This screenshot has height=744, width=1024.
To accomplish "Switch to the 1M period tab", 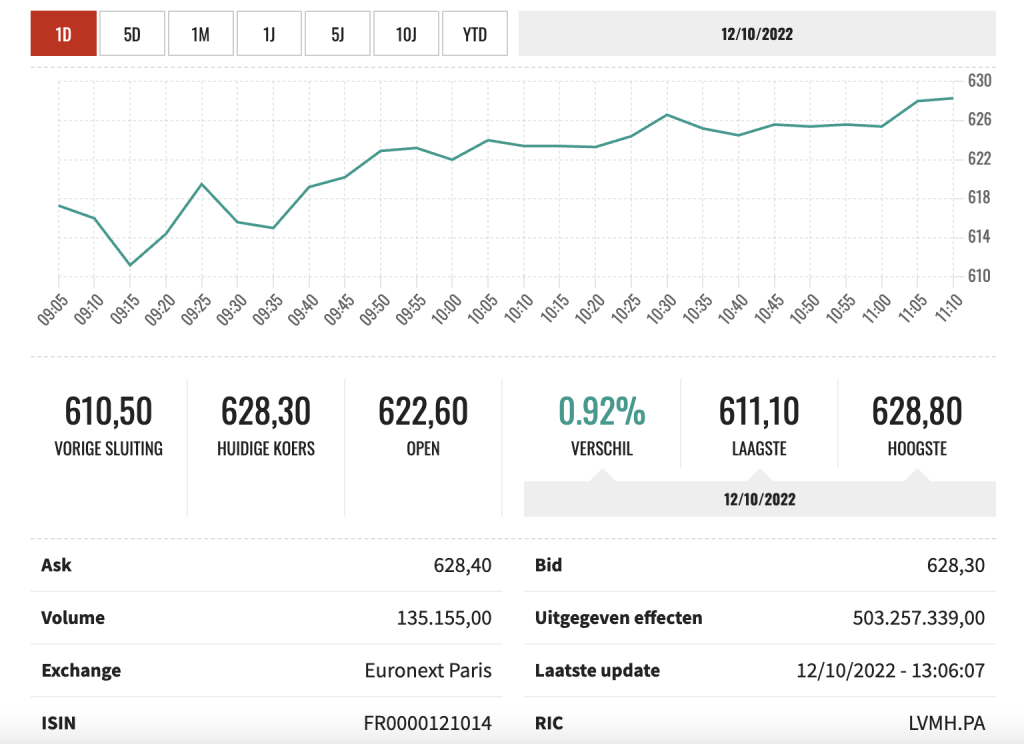I will [200, 34].
